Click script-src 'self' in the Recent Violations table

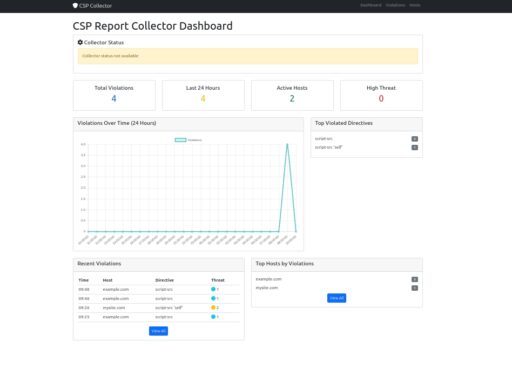point(169,308)
